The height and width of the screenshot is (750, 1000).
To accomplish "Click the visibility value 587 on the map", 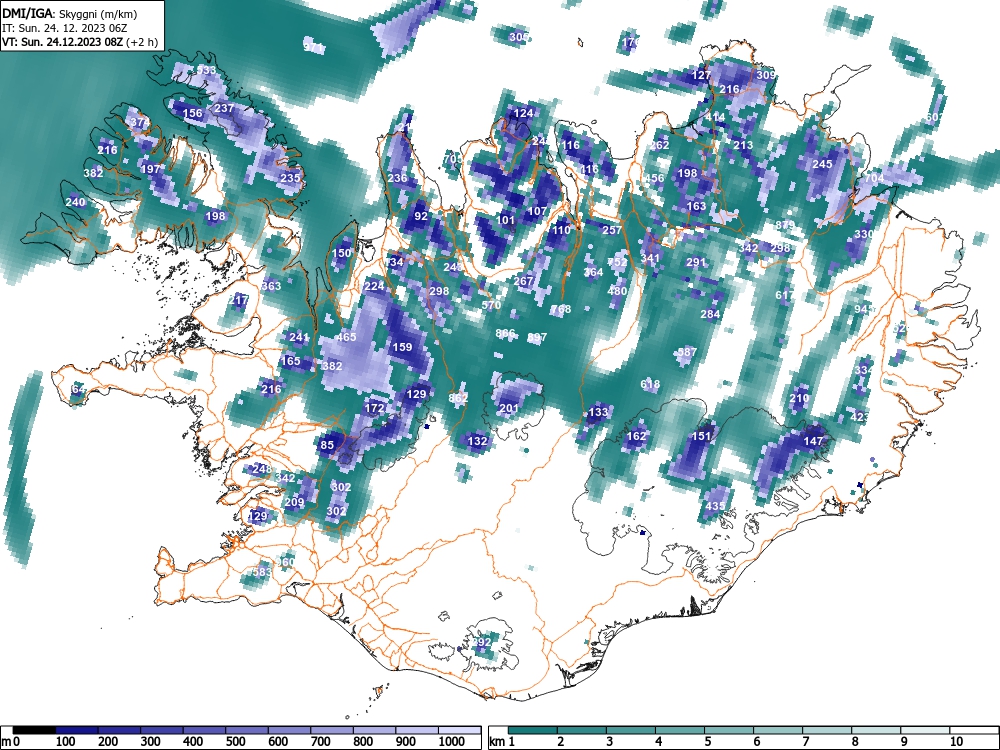I will (687, 352).
